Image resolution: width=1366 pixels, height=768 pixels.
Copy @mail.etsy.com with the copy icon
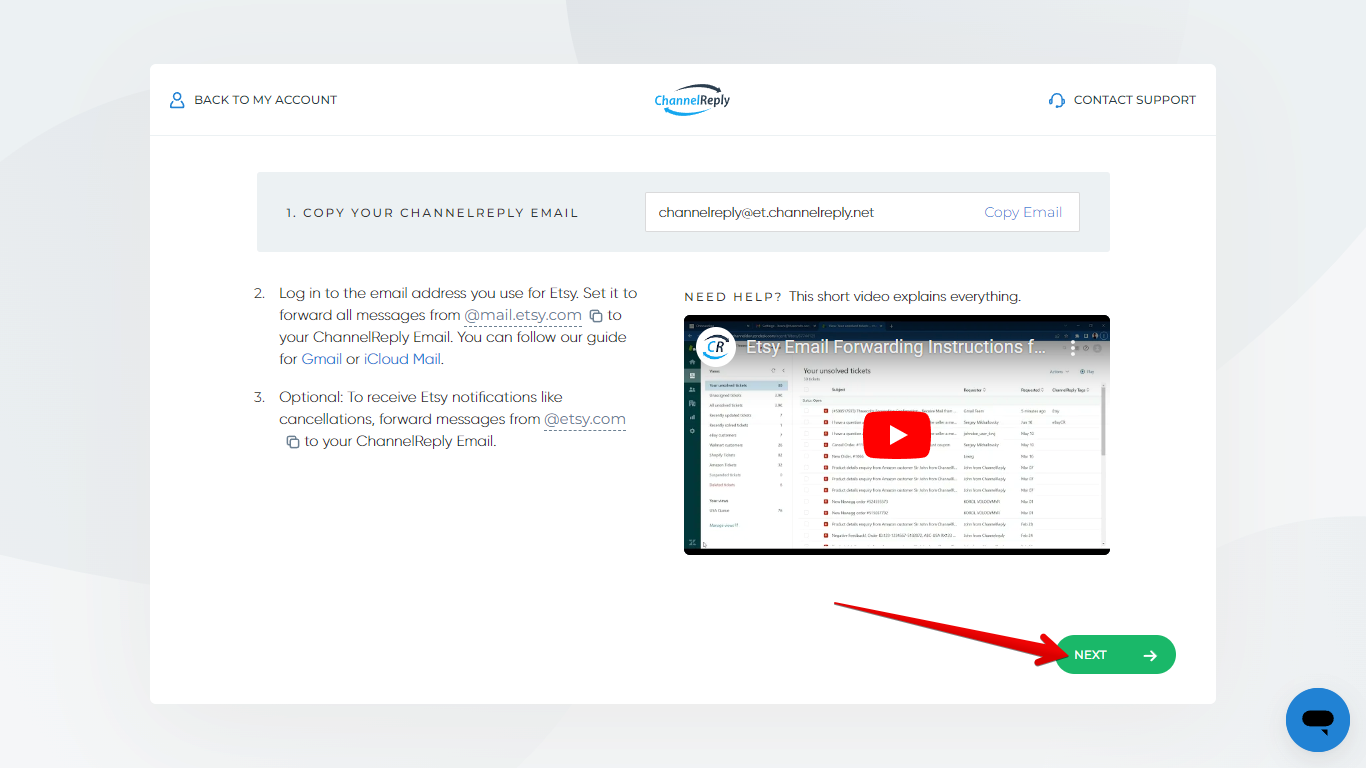point(596,316)
